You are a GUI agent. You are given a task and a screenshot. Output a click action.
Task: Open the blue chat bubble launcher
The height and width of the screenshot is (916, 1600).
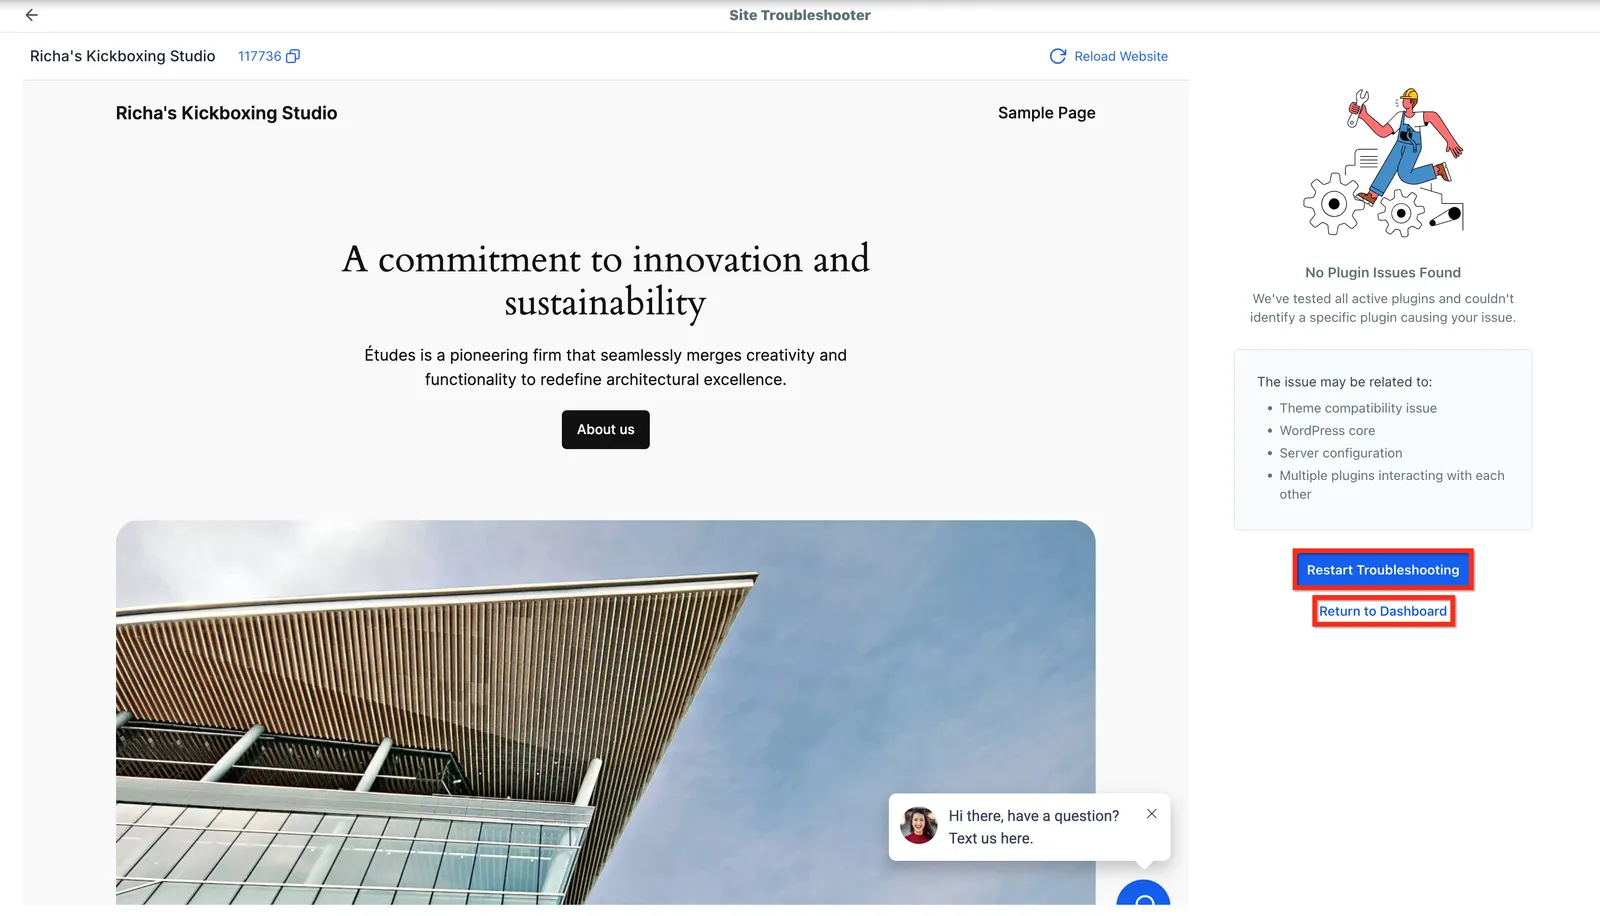click(x=1143, y=895)
